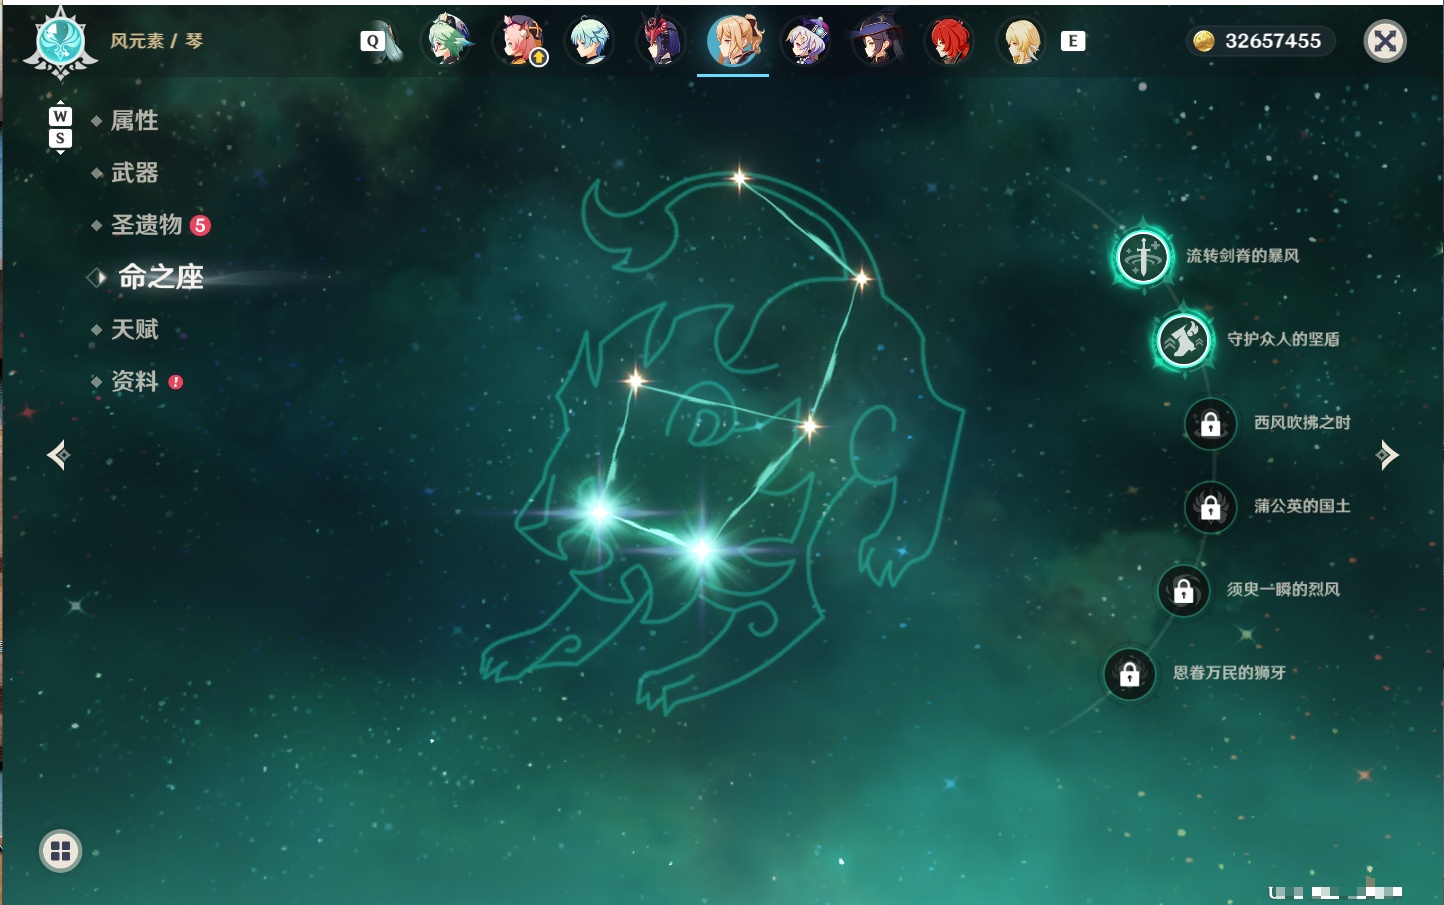The width and height of the screenshot is (1444, 905).
Task: Go to previous character with left arrow
Action: (x=59, y=455)
